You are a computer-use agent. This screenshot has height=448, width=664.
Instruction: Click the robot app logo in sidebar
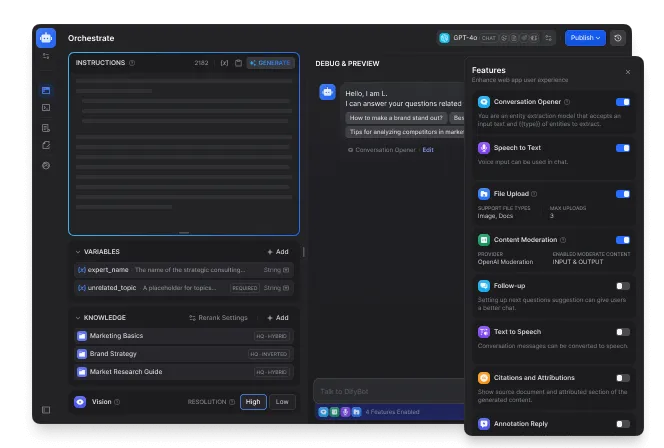point(46,38)
